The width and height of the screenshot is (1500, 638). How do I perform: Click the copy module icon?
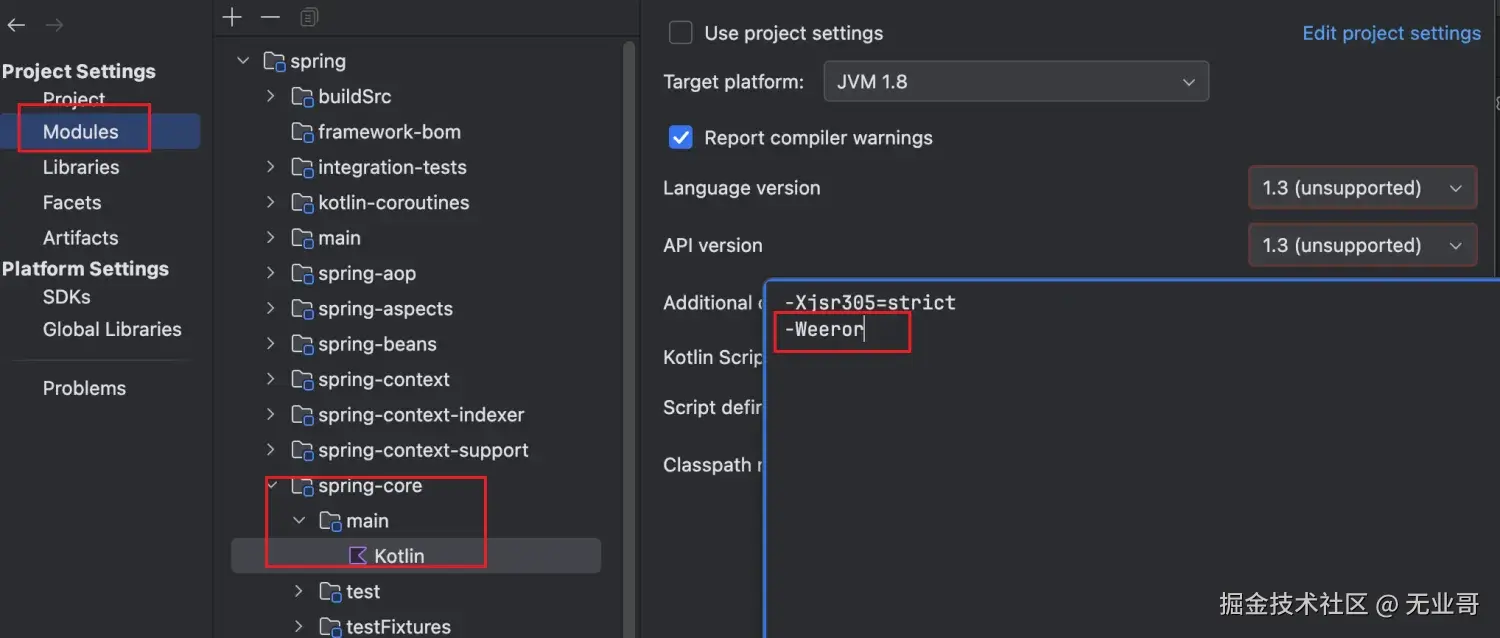pyautogui.click(x=309, y=17)
